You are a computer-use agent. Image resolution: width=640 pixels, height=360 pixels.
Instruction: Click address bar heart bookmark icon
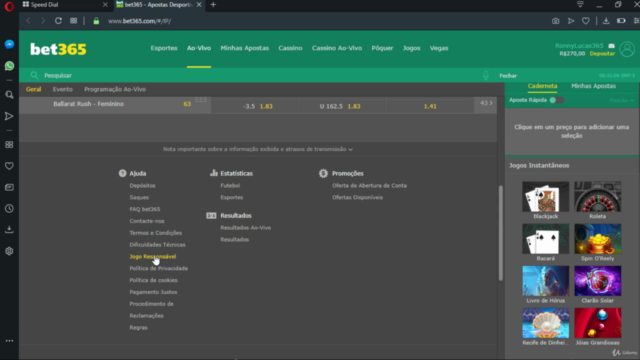click(586, 21)
